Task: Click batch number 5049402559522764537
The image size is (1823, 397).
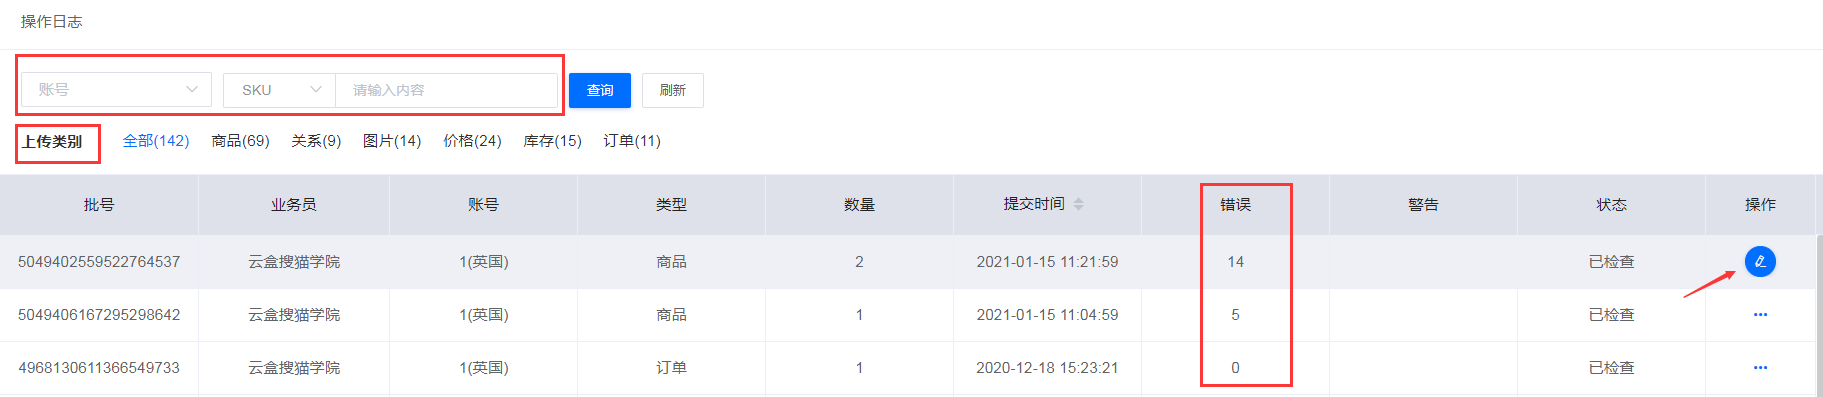Action: [99, 262]
